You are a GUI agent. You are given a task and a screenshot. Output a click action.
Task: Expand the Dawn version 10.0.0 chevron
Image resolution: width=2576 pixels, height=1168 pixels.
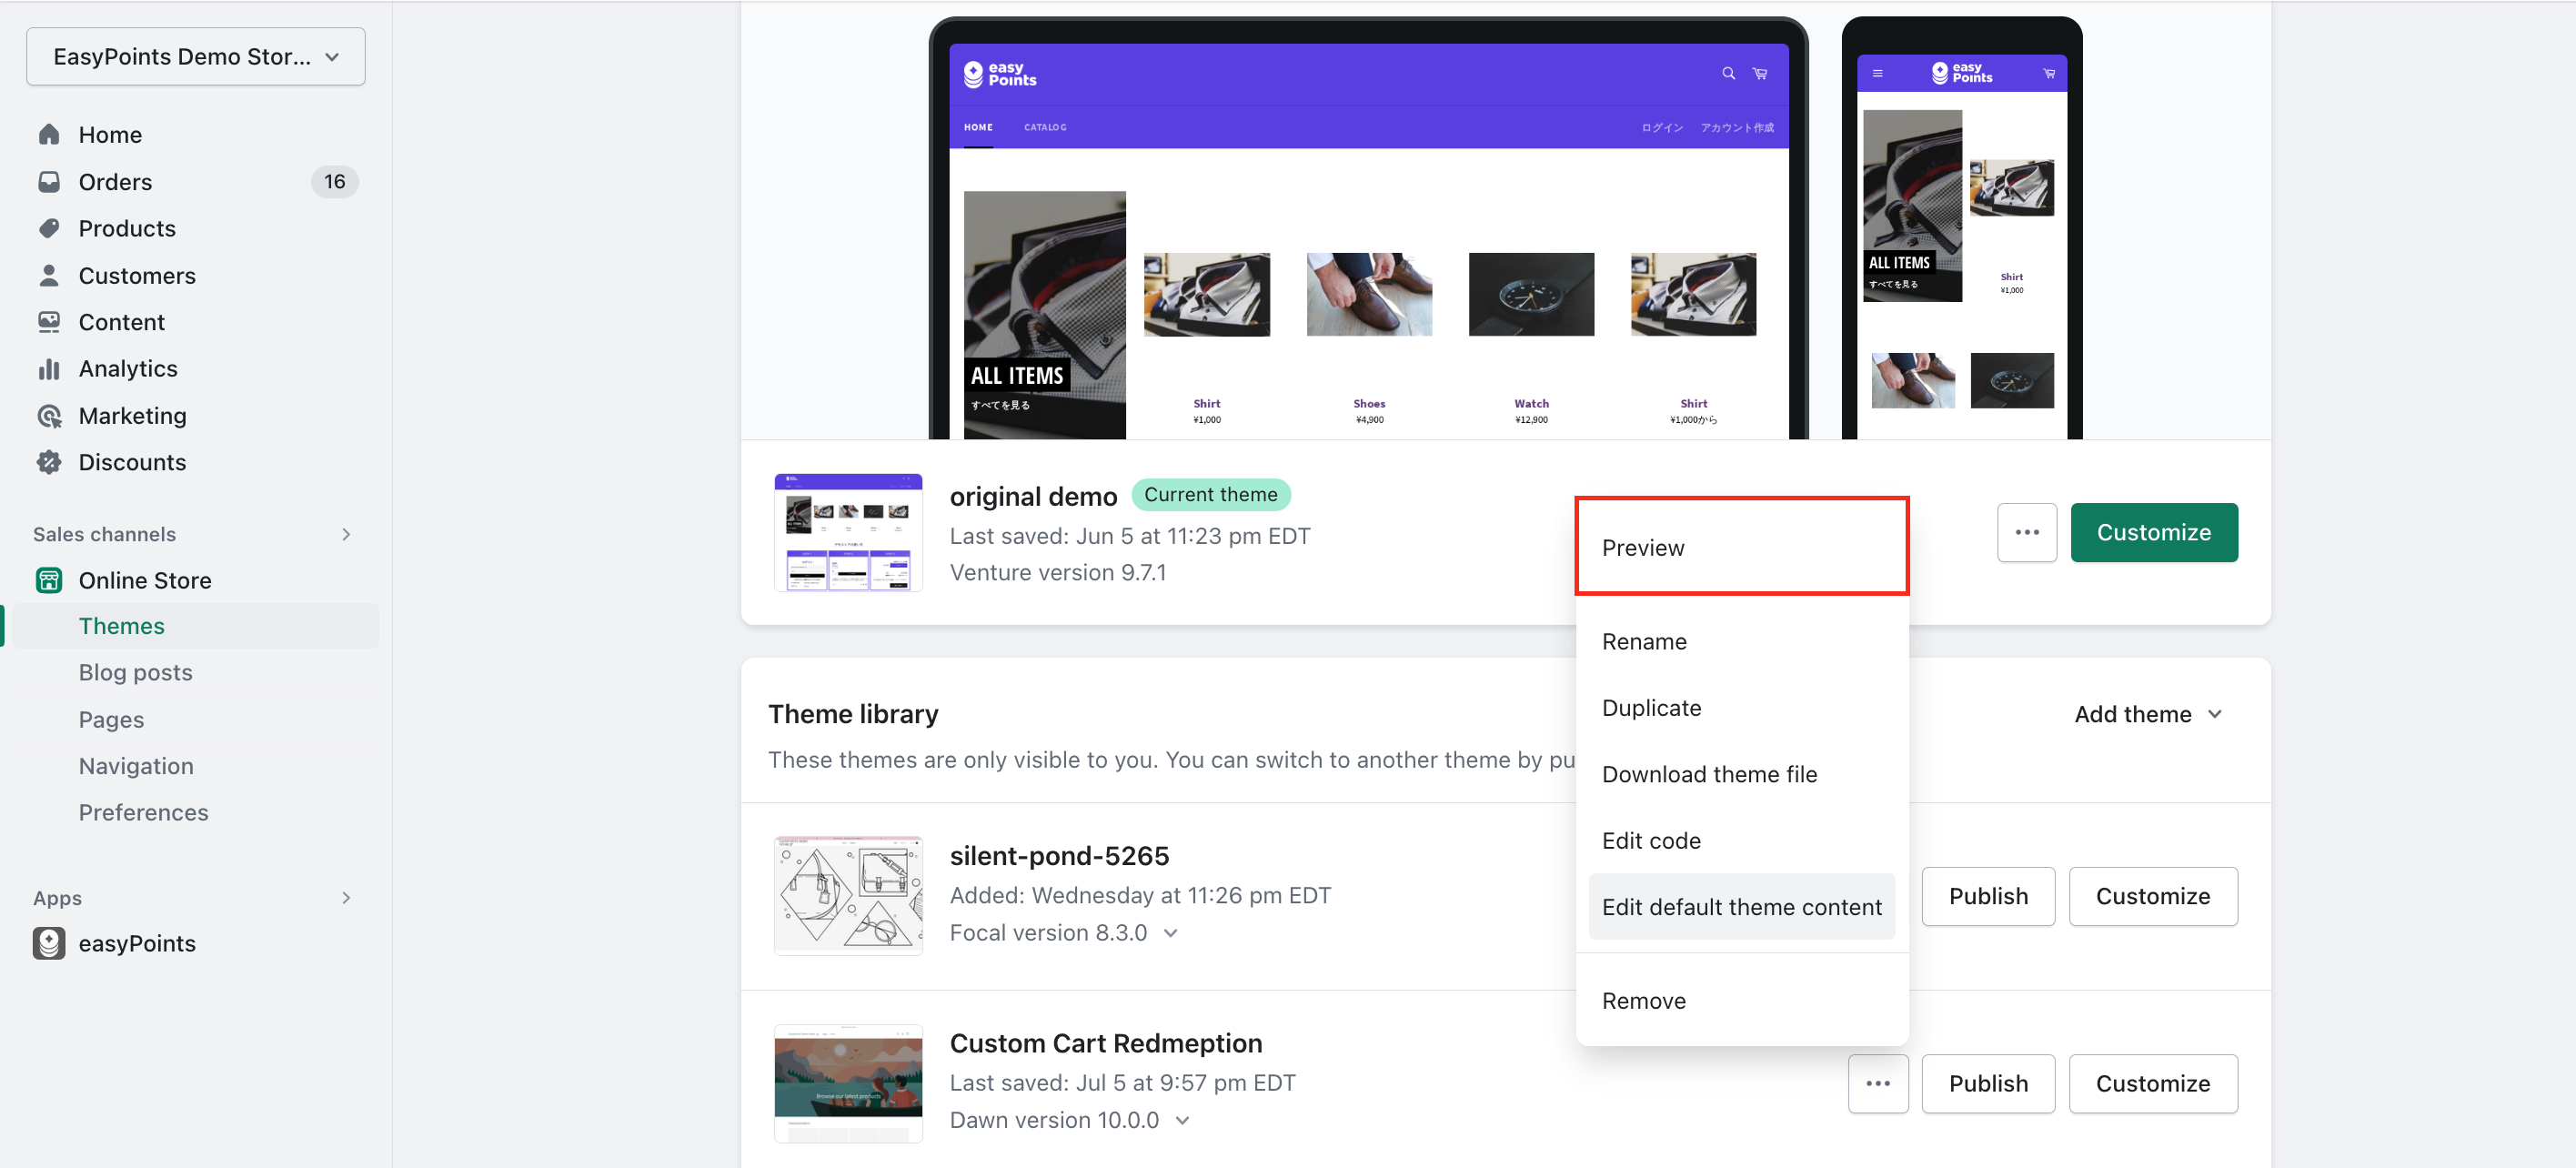point(1183,1120)
